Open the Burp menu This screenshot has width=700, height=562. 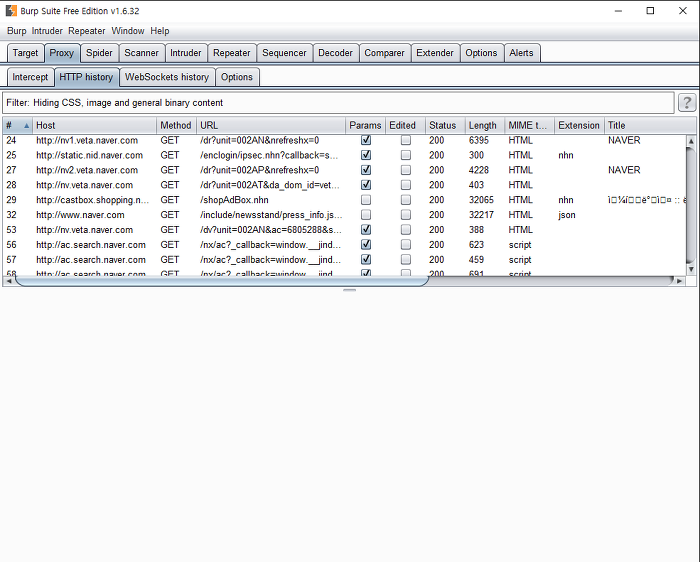(17, 31)
